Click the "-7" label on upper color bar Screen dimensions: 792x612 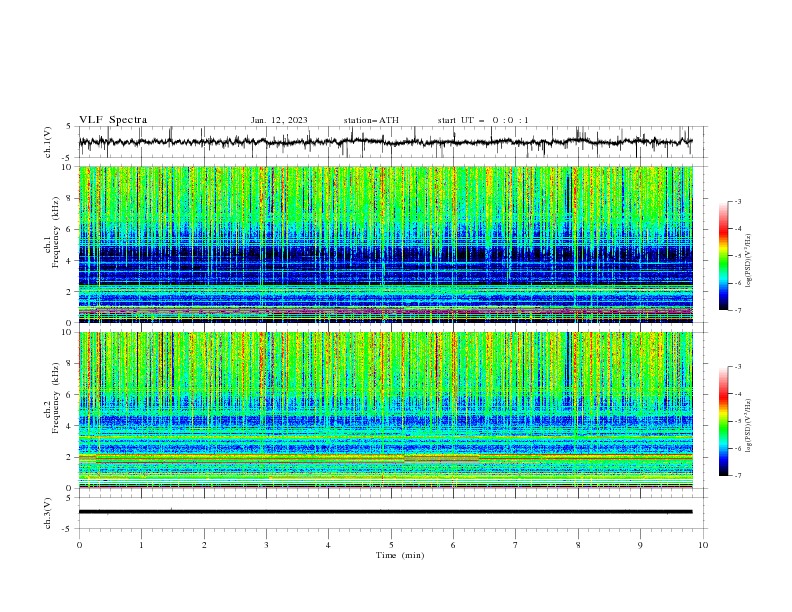(738, 310)
